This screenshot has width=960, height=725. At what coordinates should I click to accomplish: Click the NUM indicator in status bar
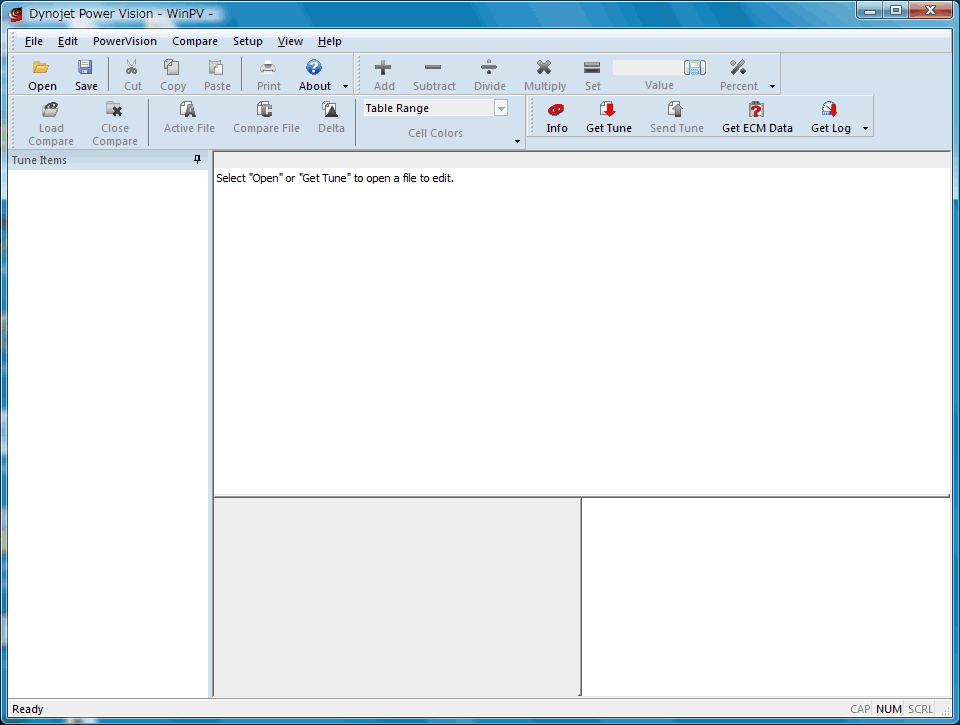888,709
